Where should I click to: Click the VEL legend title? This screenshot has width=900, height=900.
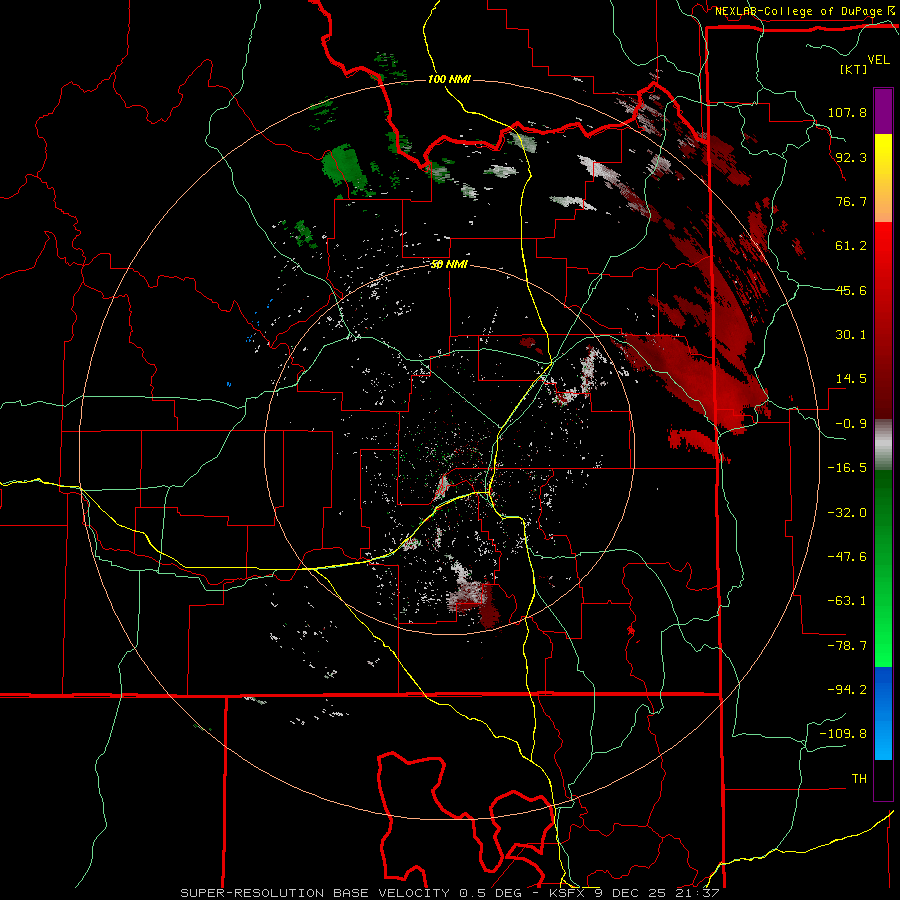click(x=878, y=59)
